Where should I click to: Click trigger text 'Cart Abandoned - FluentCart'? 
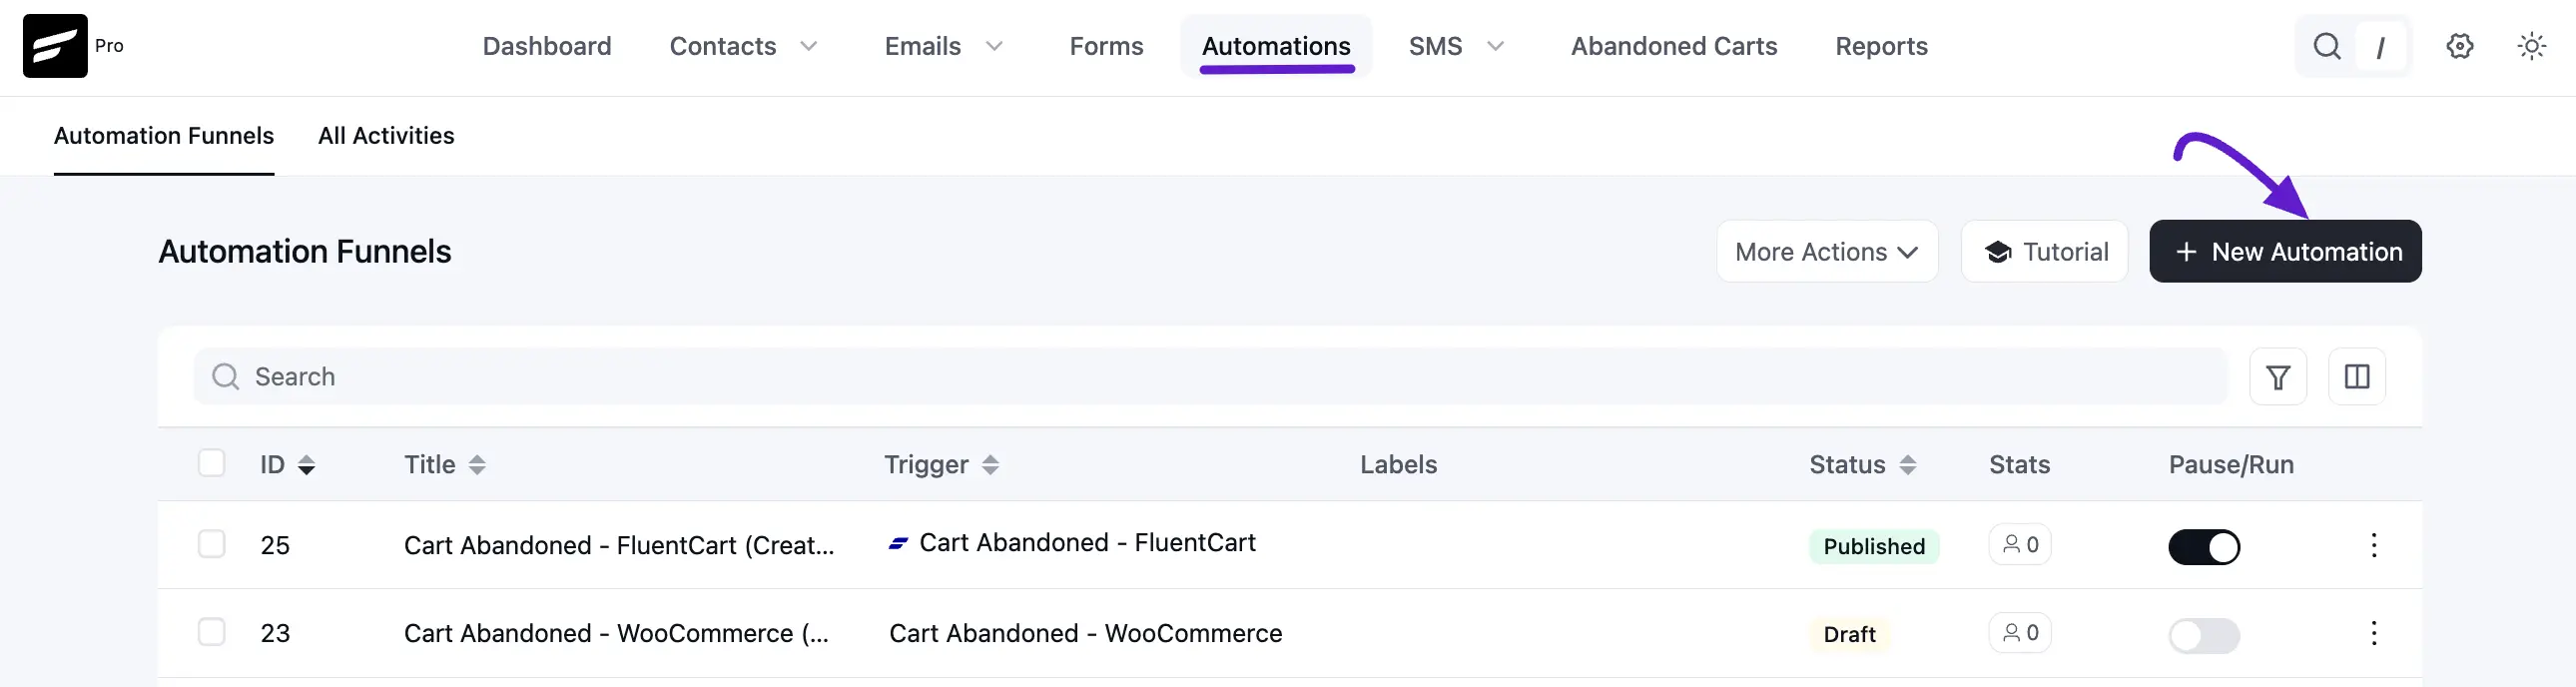[x=1087, y=543]
